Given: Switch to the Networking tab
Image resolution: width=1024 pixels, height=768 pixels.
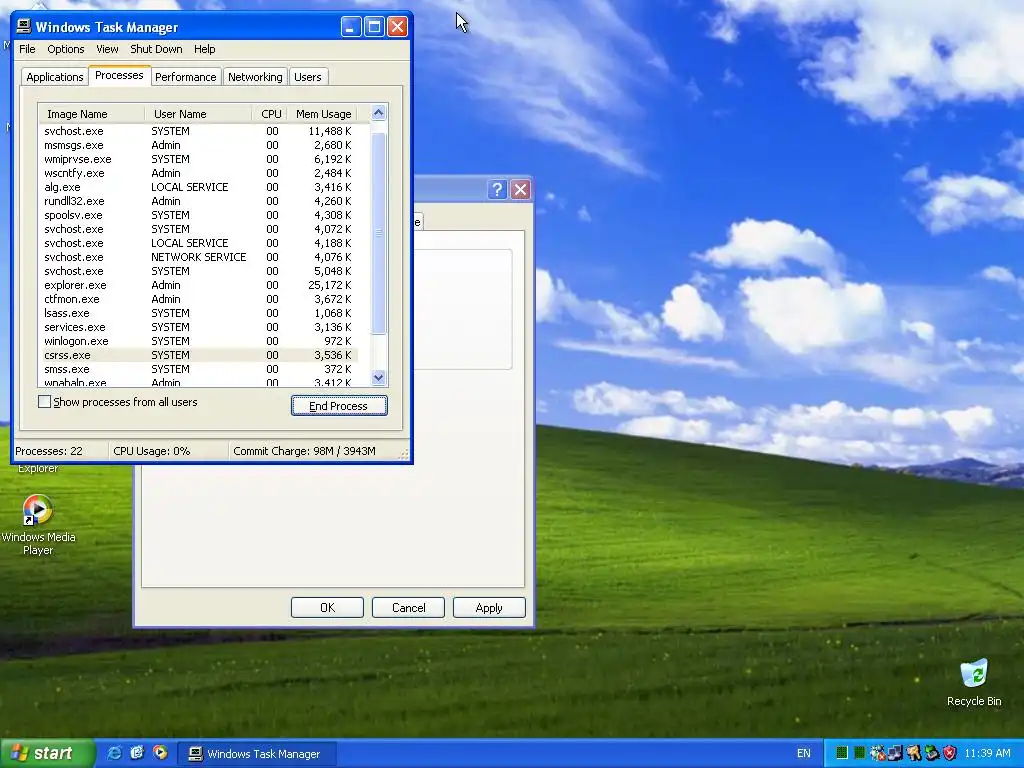Looking at the screenshot, I should click(x=255, y=77).
